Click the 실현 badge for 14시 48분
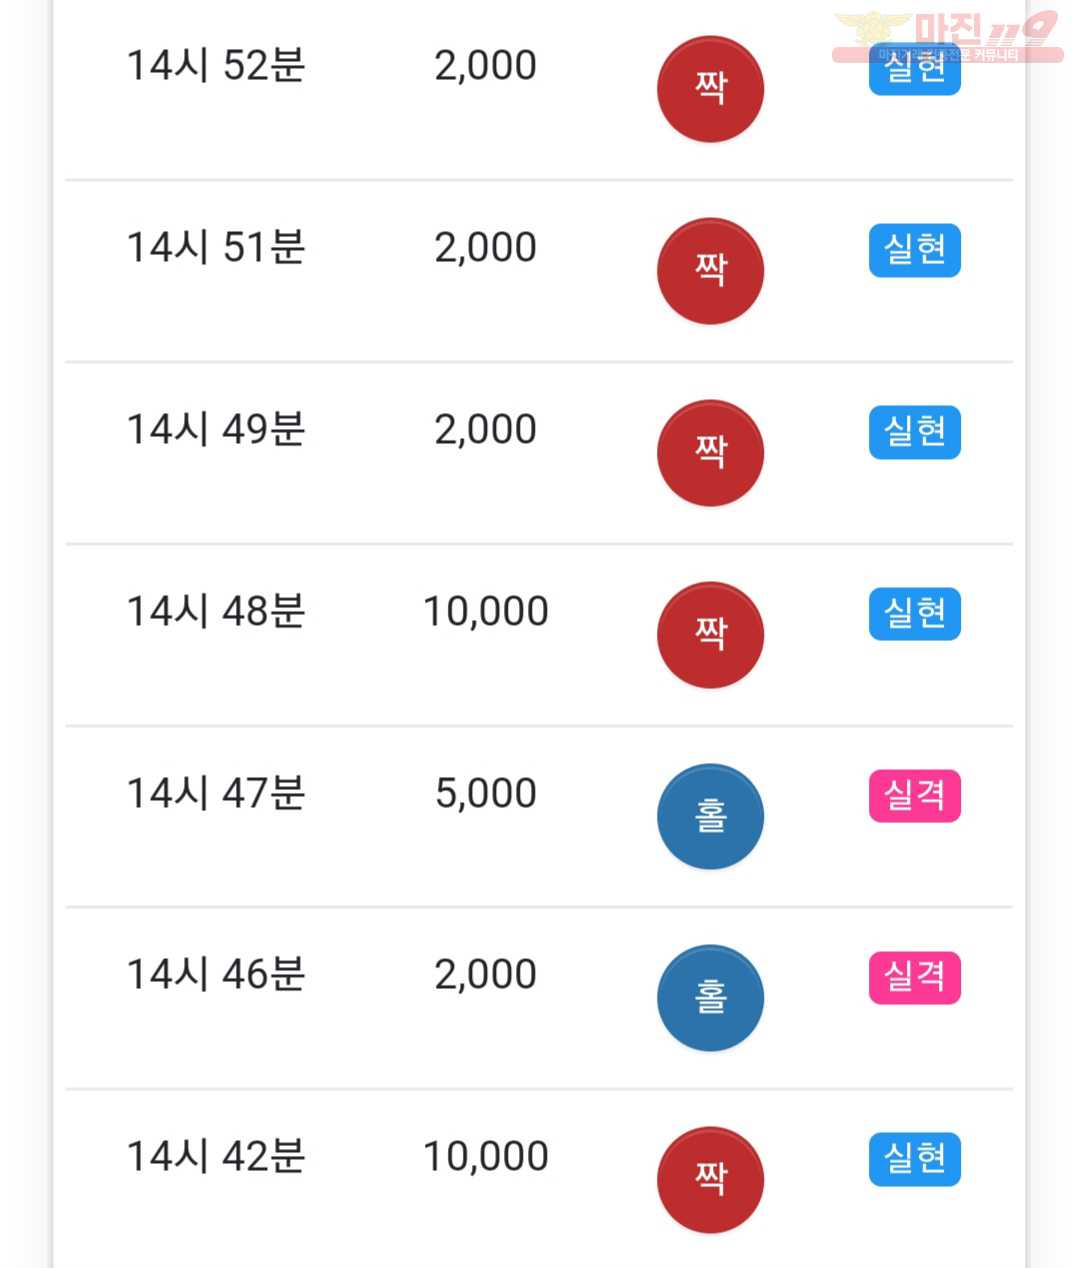 tap(915, 614)
